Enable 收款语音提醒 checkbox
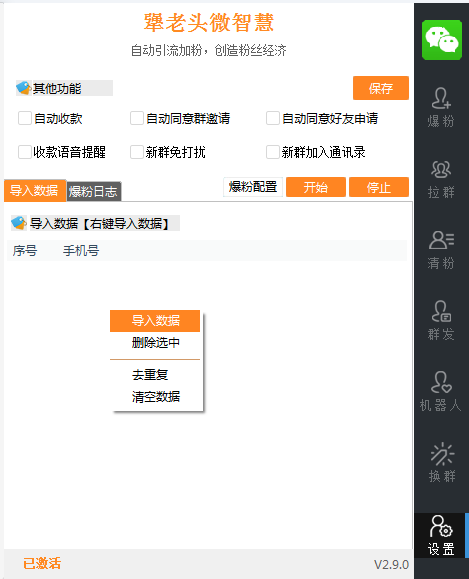The width and height of the screenshot is (469, 579). (25, 152)
